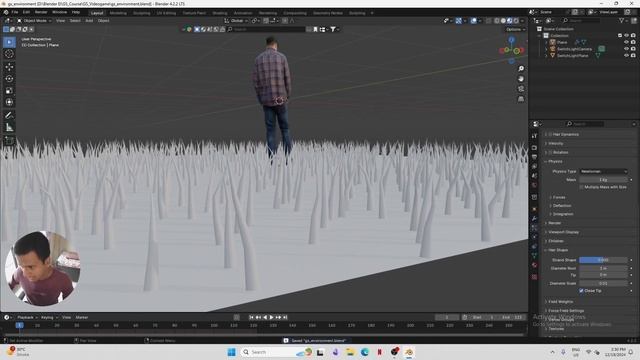
Task: Jump to timeline start button
Action: pos(251,317)
